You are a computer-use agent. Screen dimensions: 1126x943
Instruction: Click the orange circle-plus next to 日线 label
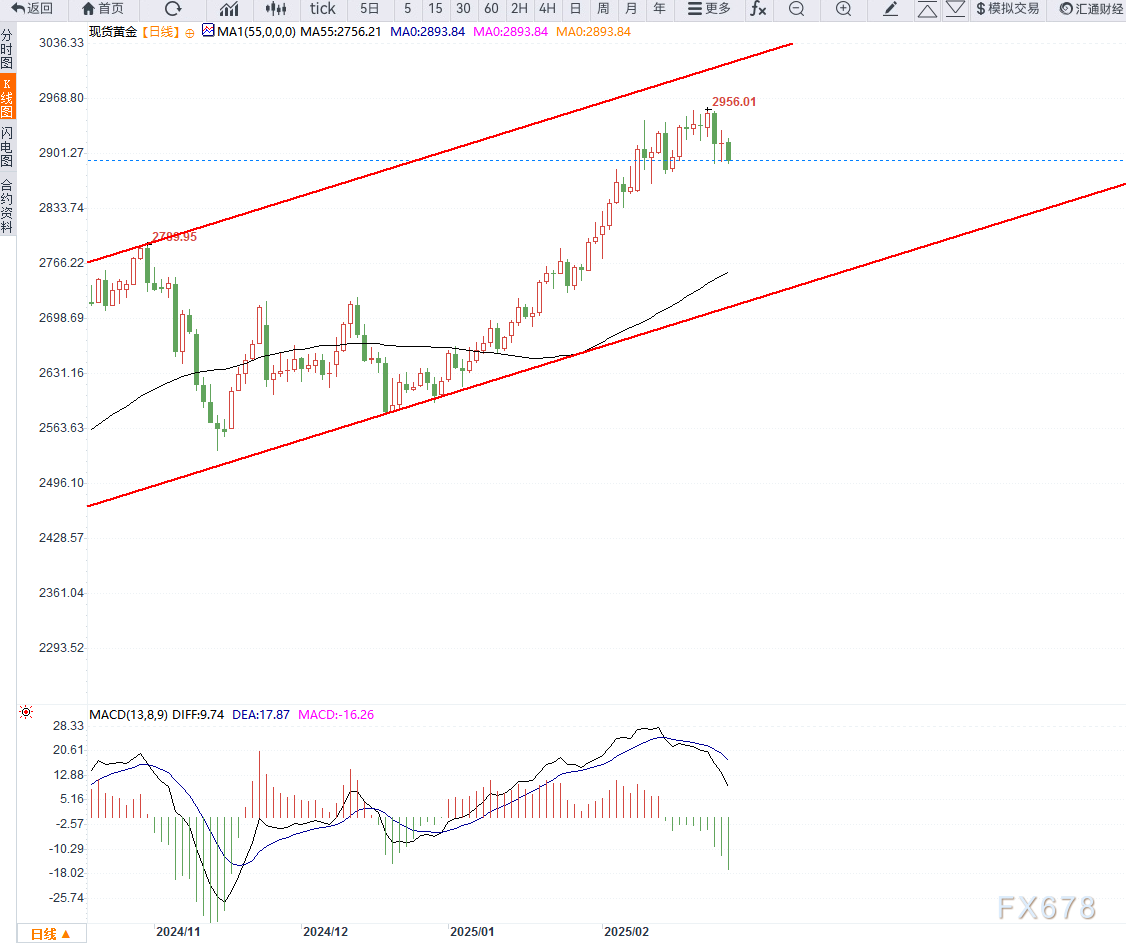click(x=190, y=32)
